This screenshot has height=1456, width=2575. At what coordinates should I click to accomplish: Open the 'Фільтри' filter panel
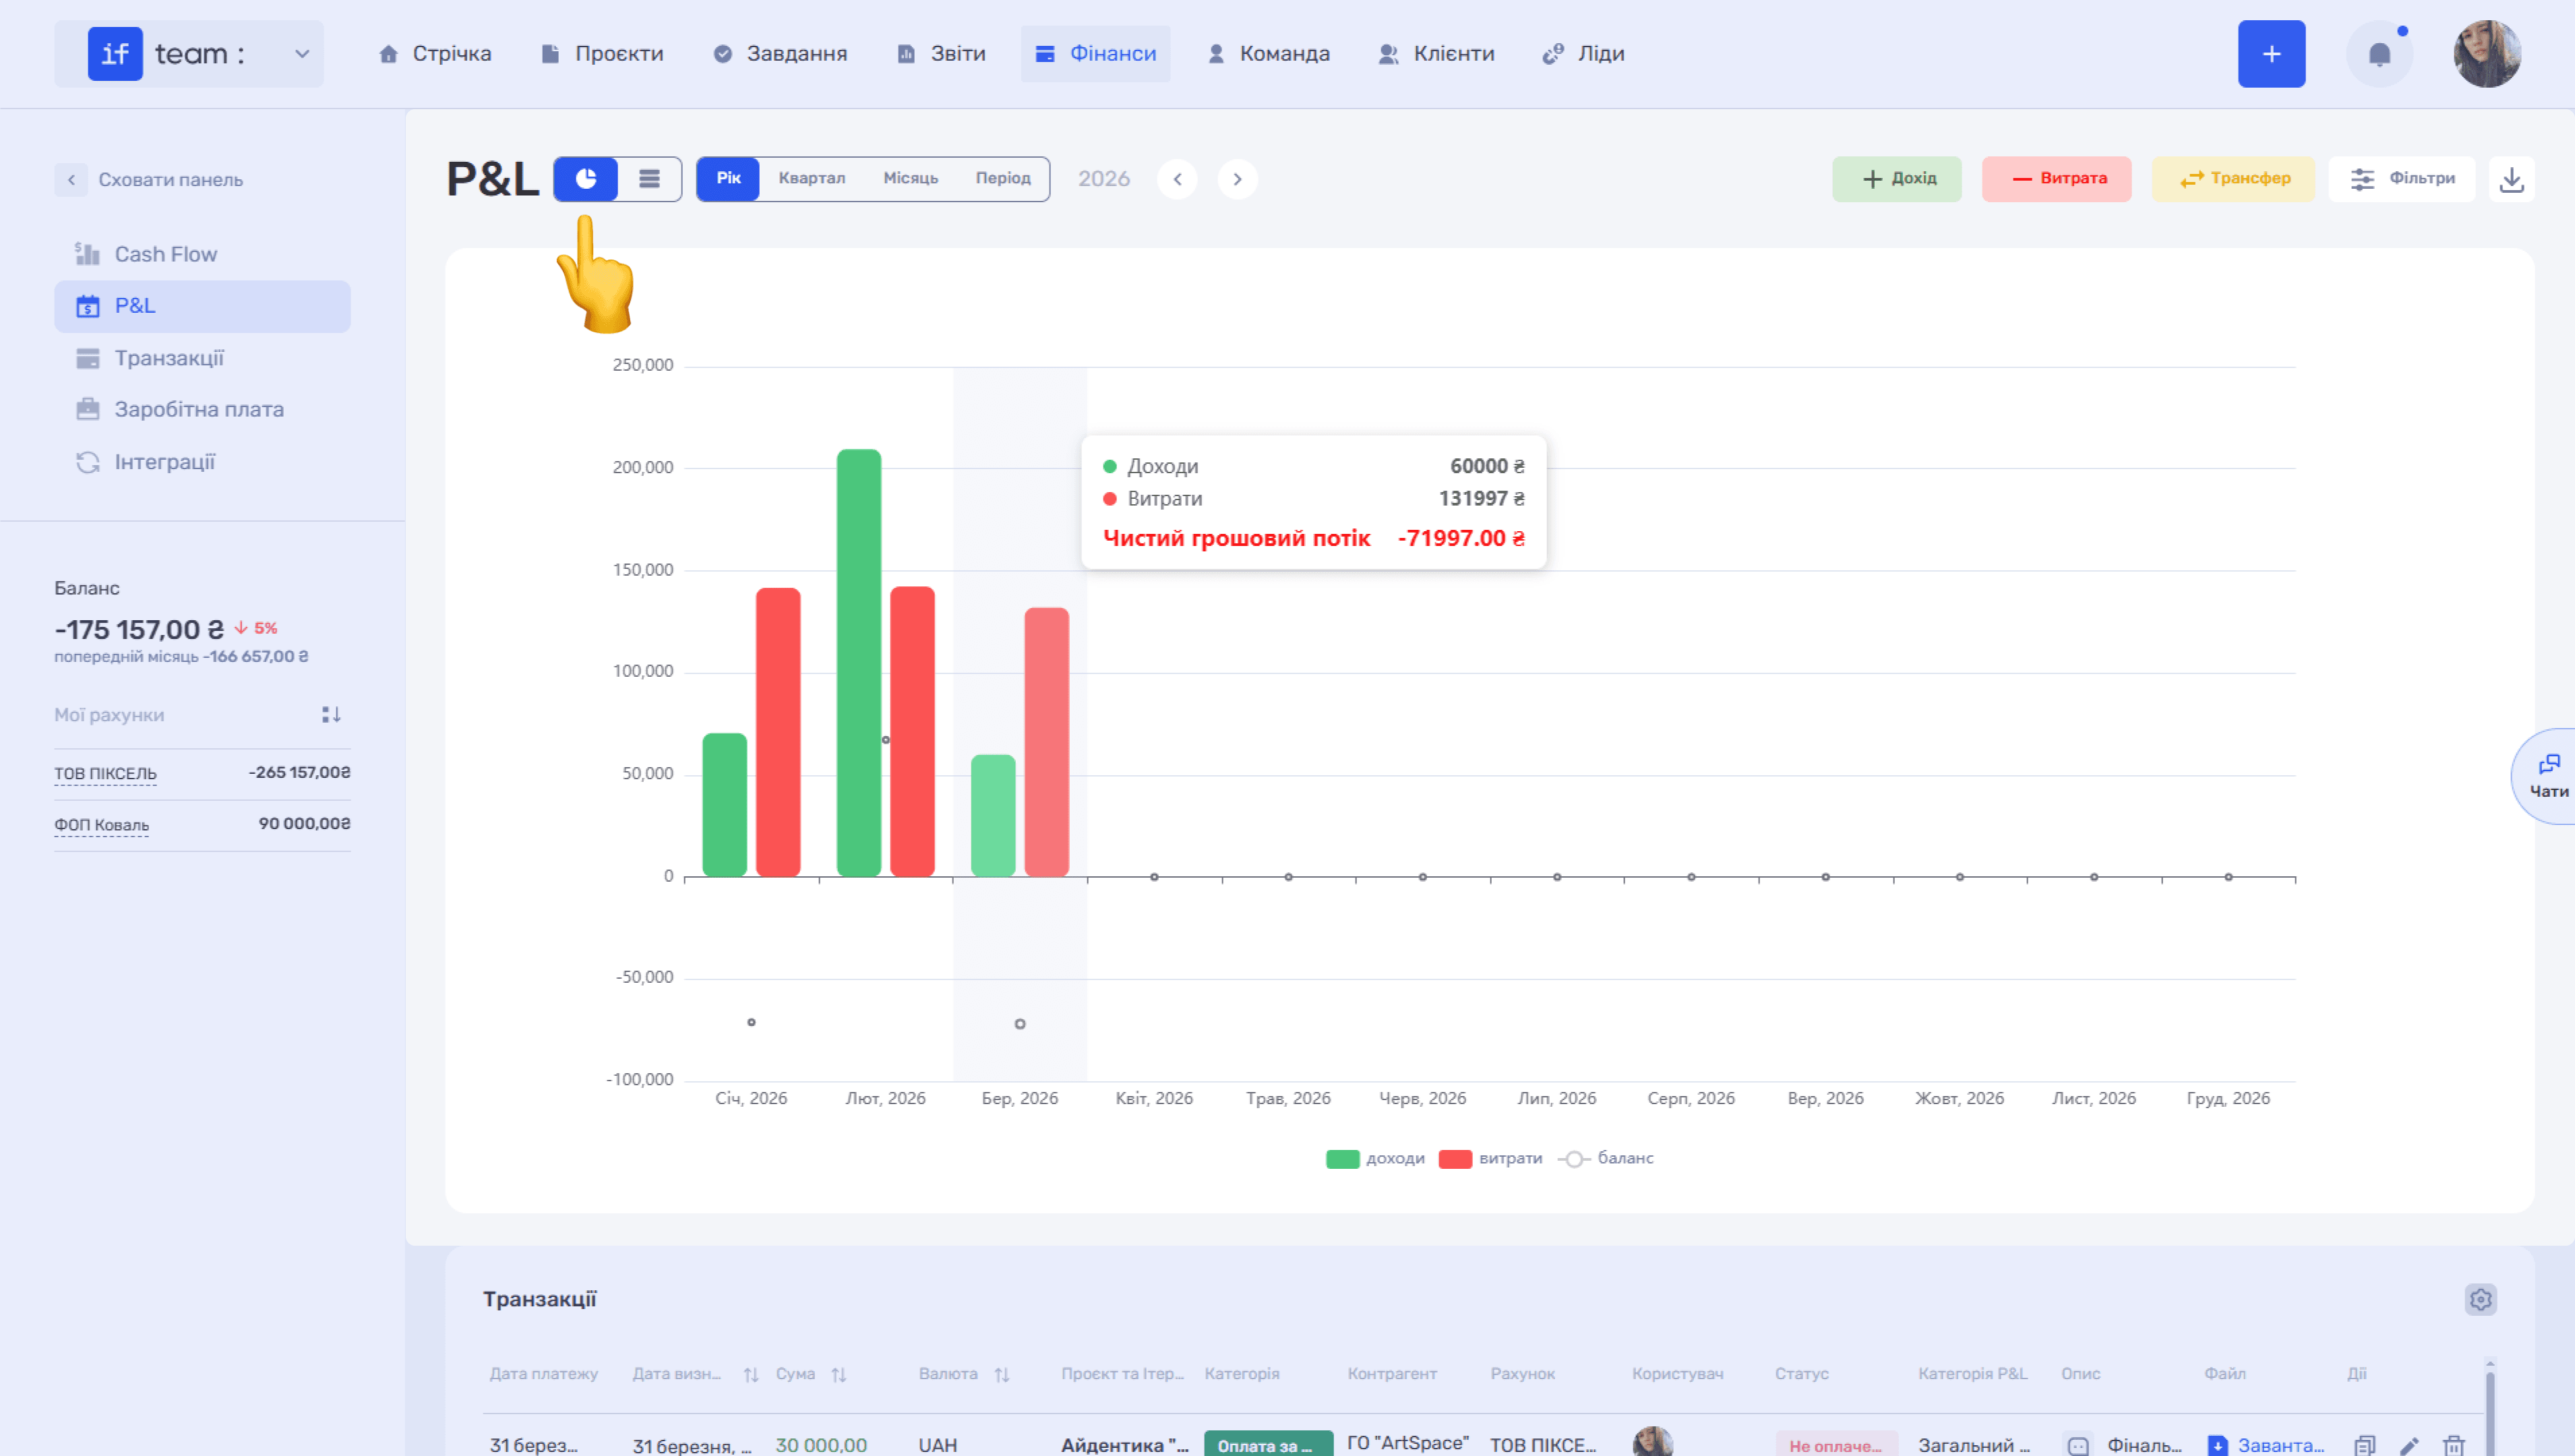click(2402, 179)
